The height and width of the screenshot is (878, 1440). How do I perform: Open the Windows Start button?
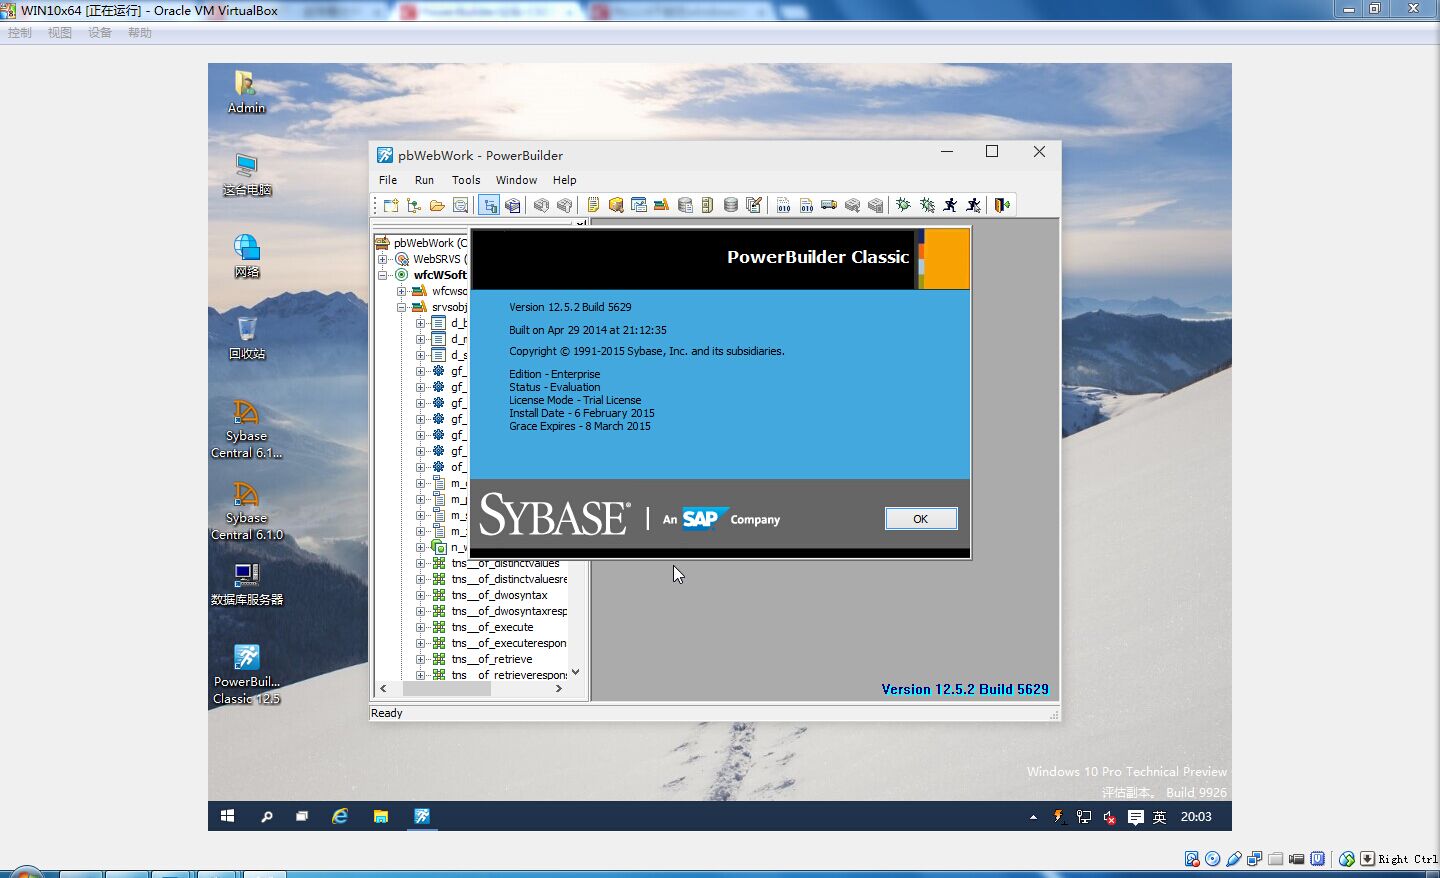(x=227, y=816)
